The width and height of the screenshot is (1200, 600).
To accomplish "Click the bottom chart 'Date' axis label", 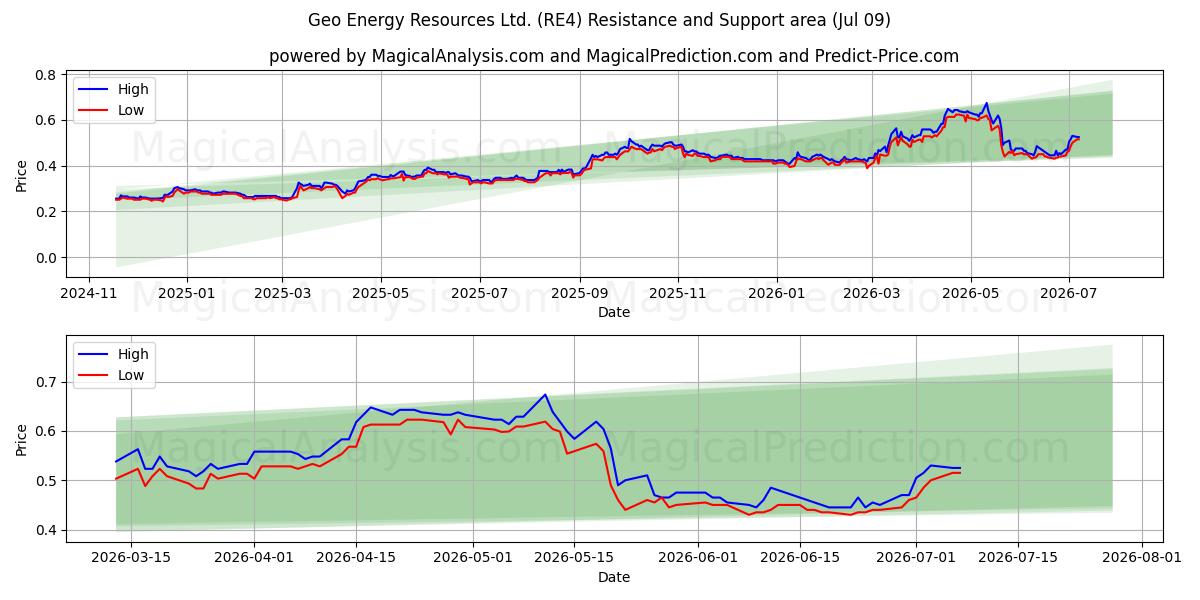I will (x=614, y=577).
